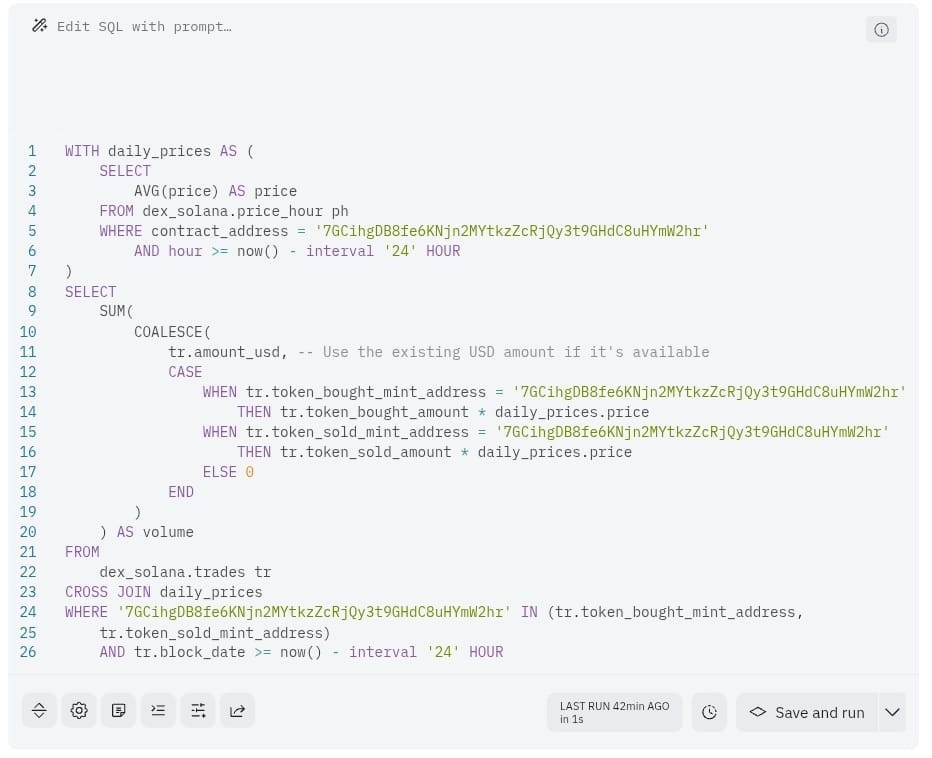Click the magic wand AI edit icon
932x758 pixels.
(39, 26)
